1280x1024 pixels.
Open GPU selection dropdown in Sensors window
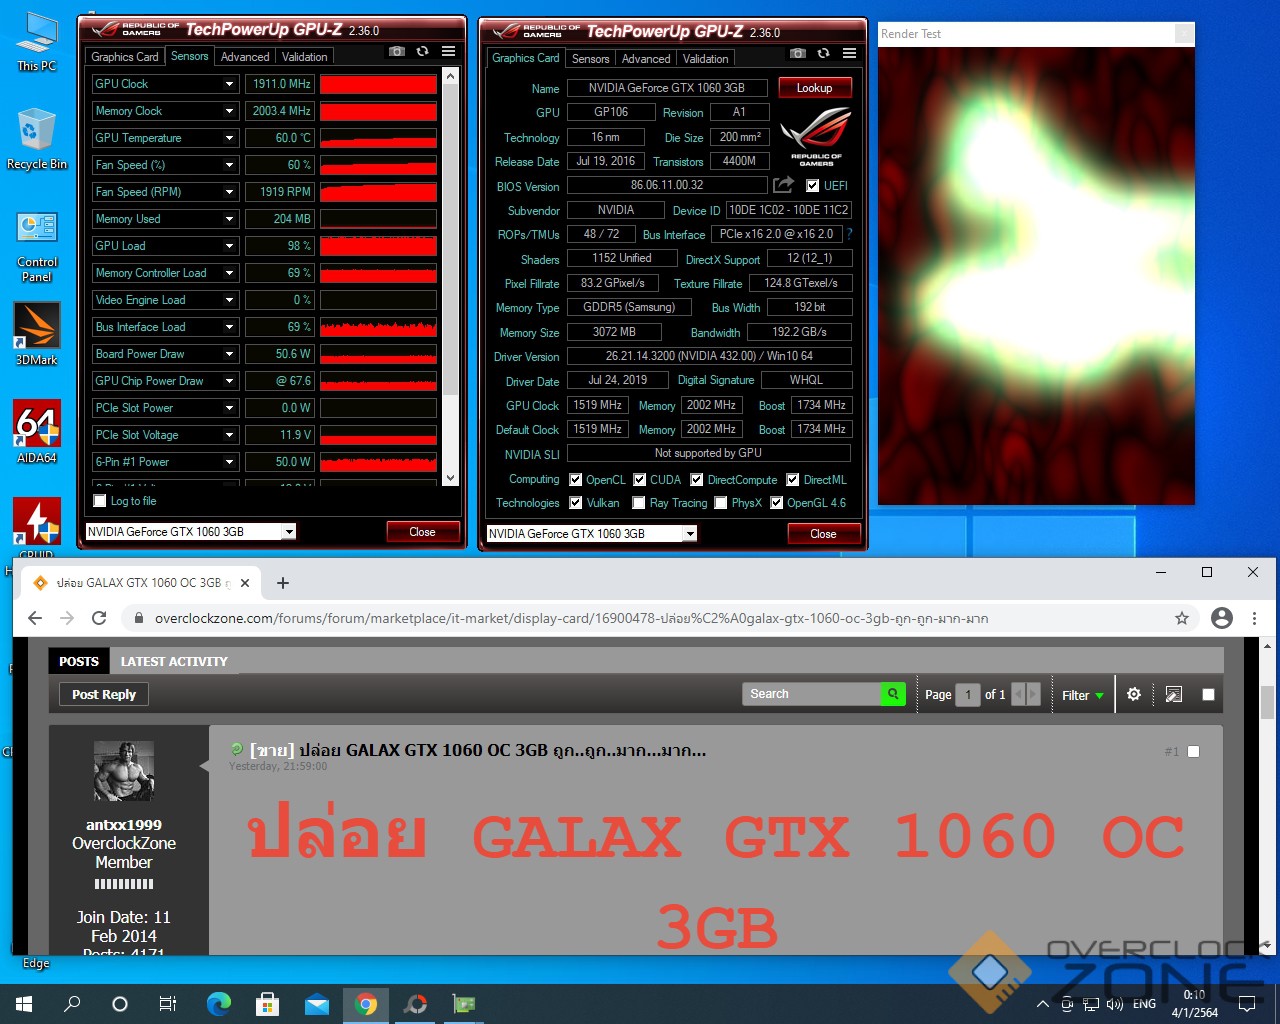coord(289,532)
